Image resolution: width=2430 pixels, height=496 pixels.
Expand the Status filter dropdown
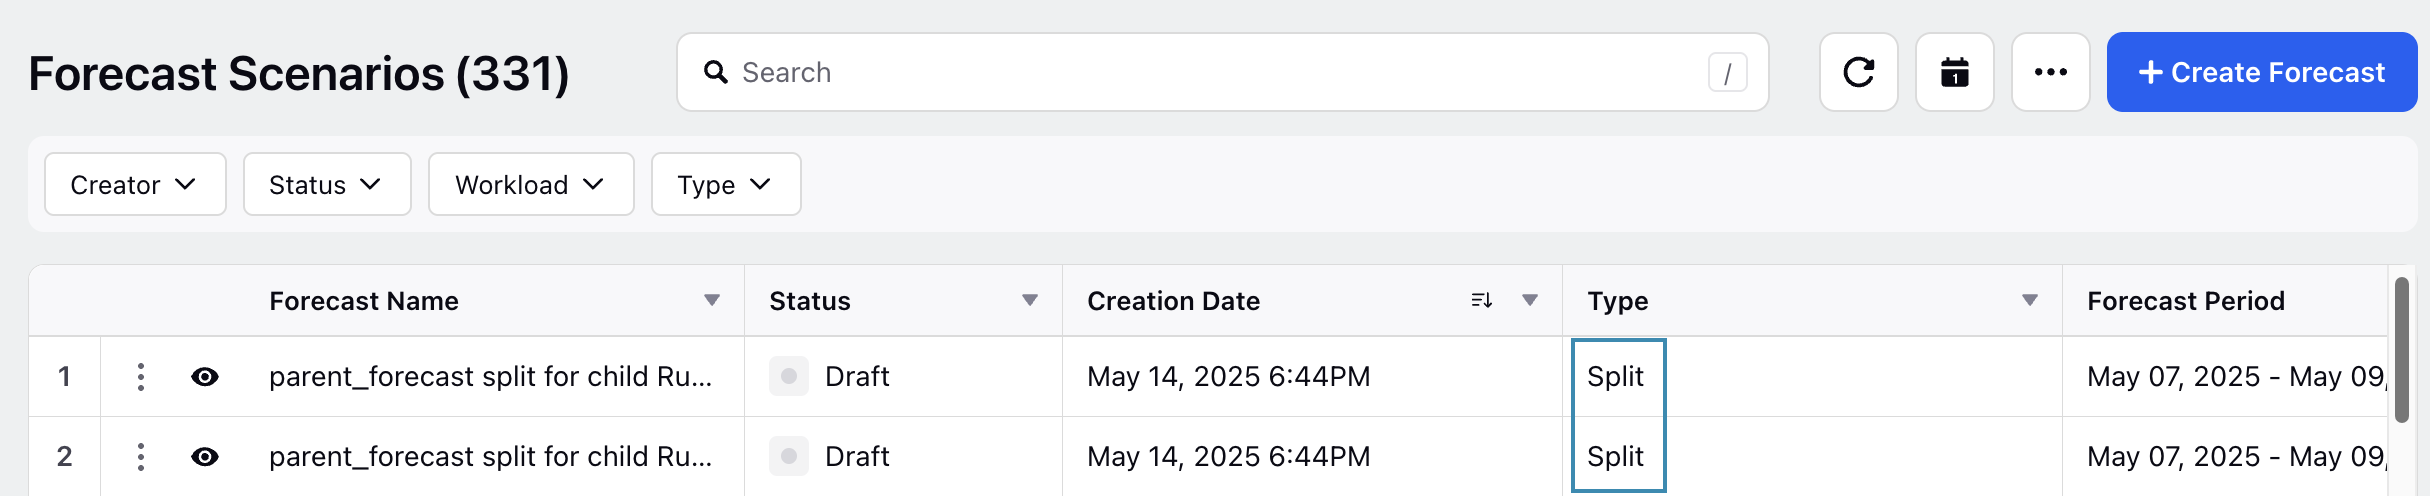pos(327,184)
